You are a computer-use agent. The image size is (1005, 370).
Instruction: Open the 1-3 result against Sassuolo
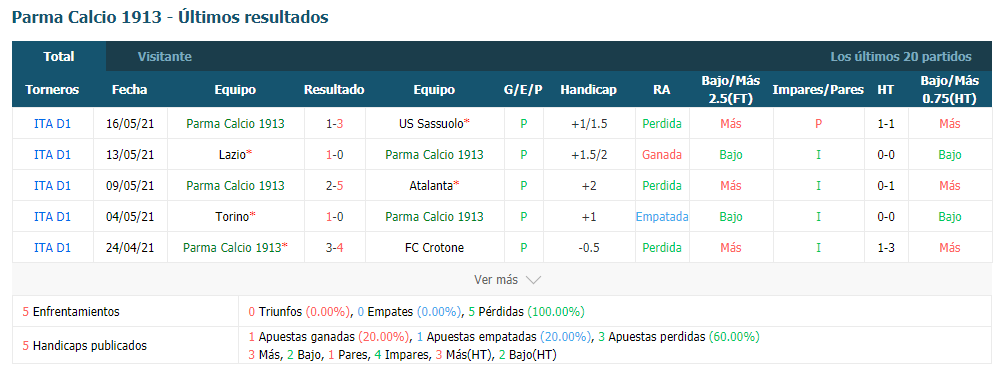tap(335, 124)
